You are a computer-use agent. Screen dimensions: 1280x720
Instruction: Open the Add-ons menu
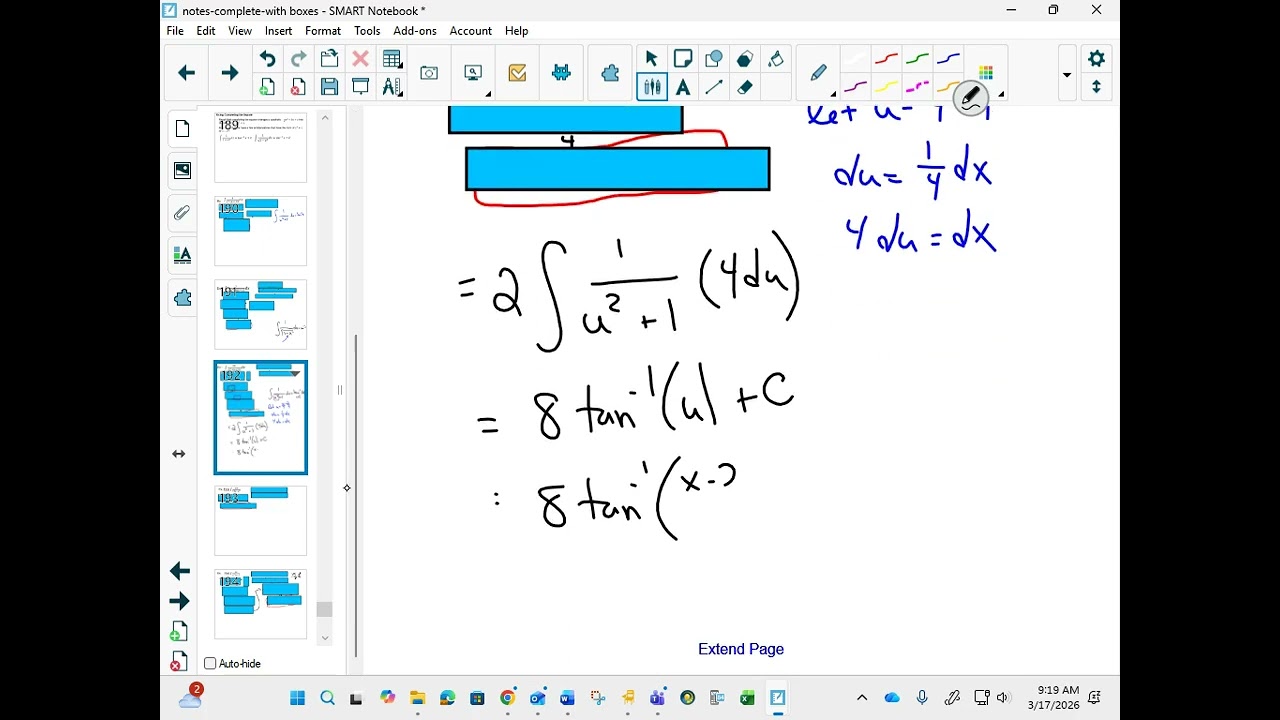(415, 31)
